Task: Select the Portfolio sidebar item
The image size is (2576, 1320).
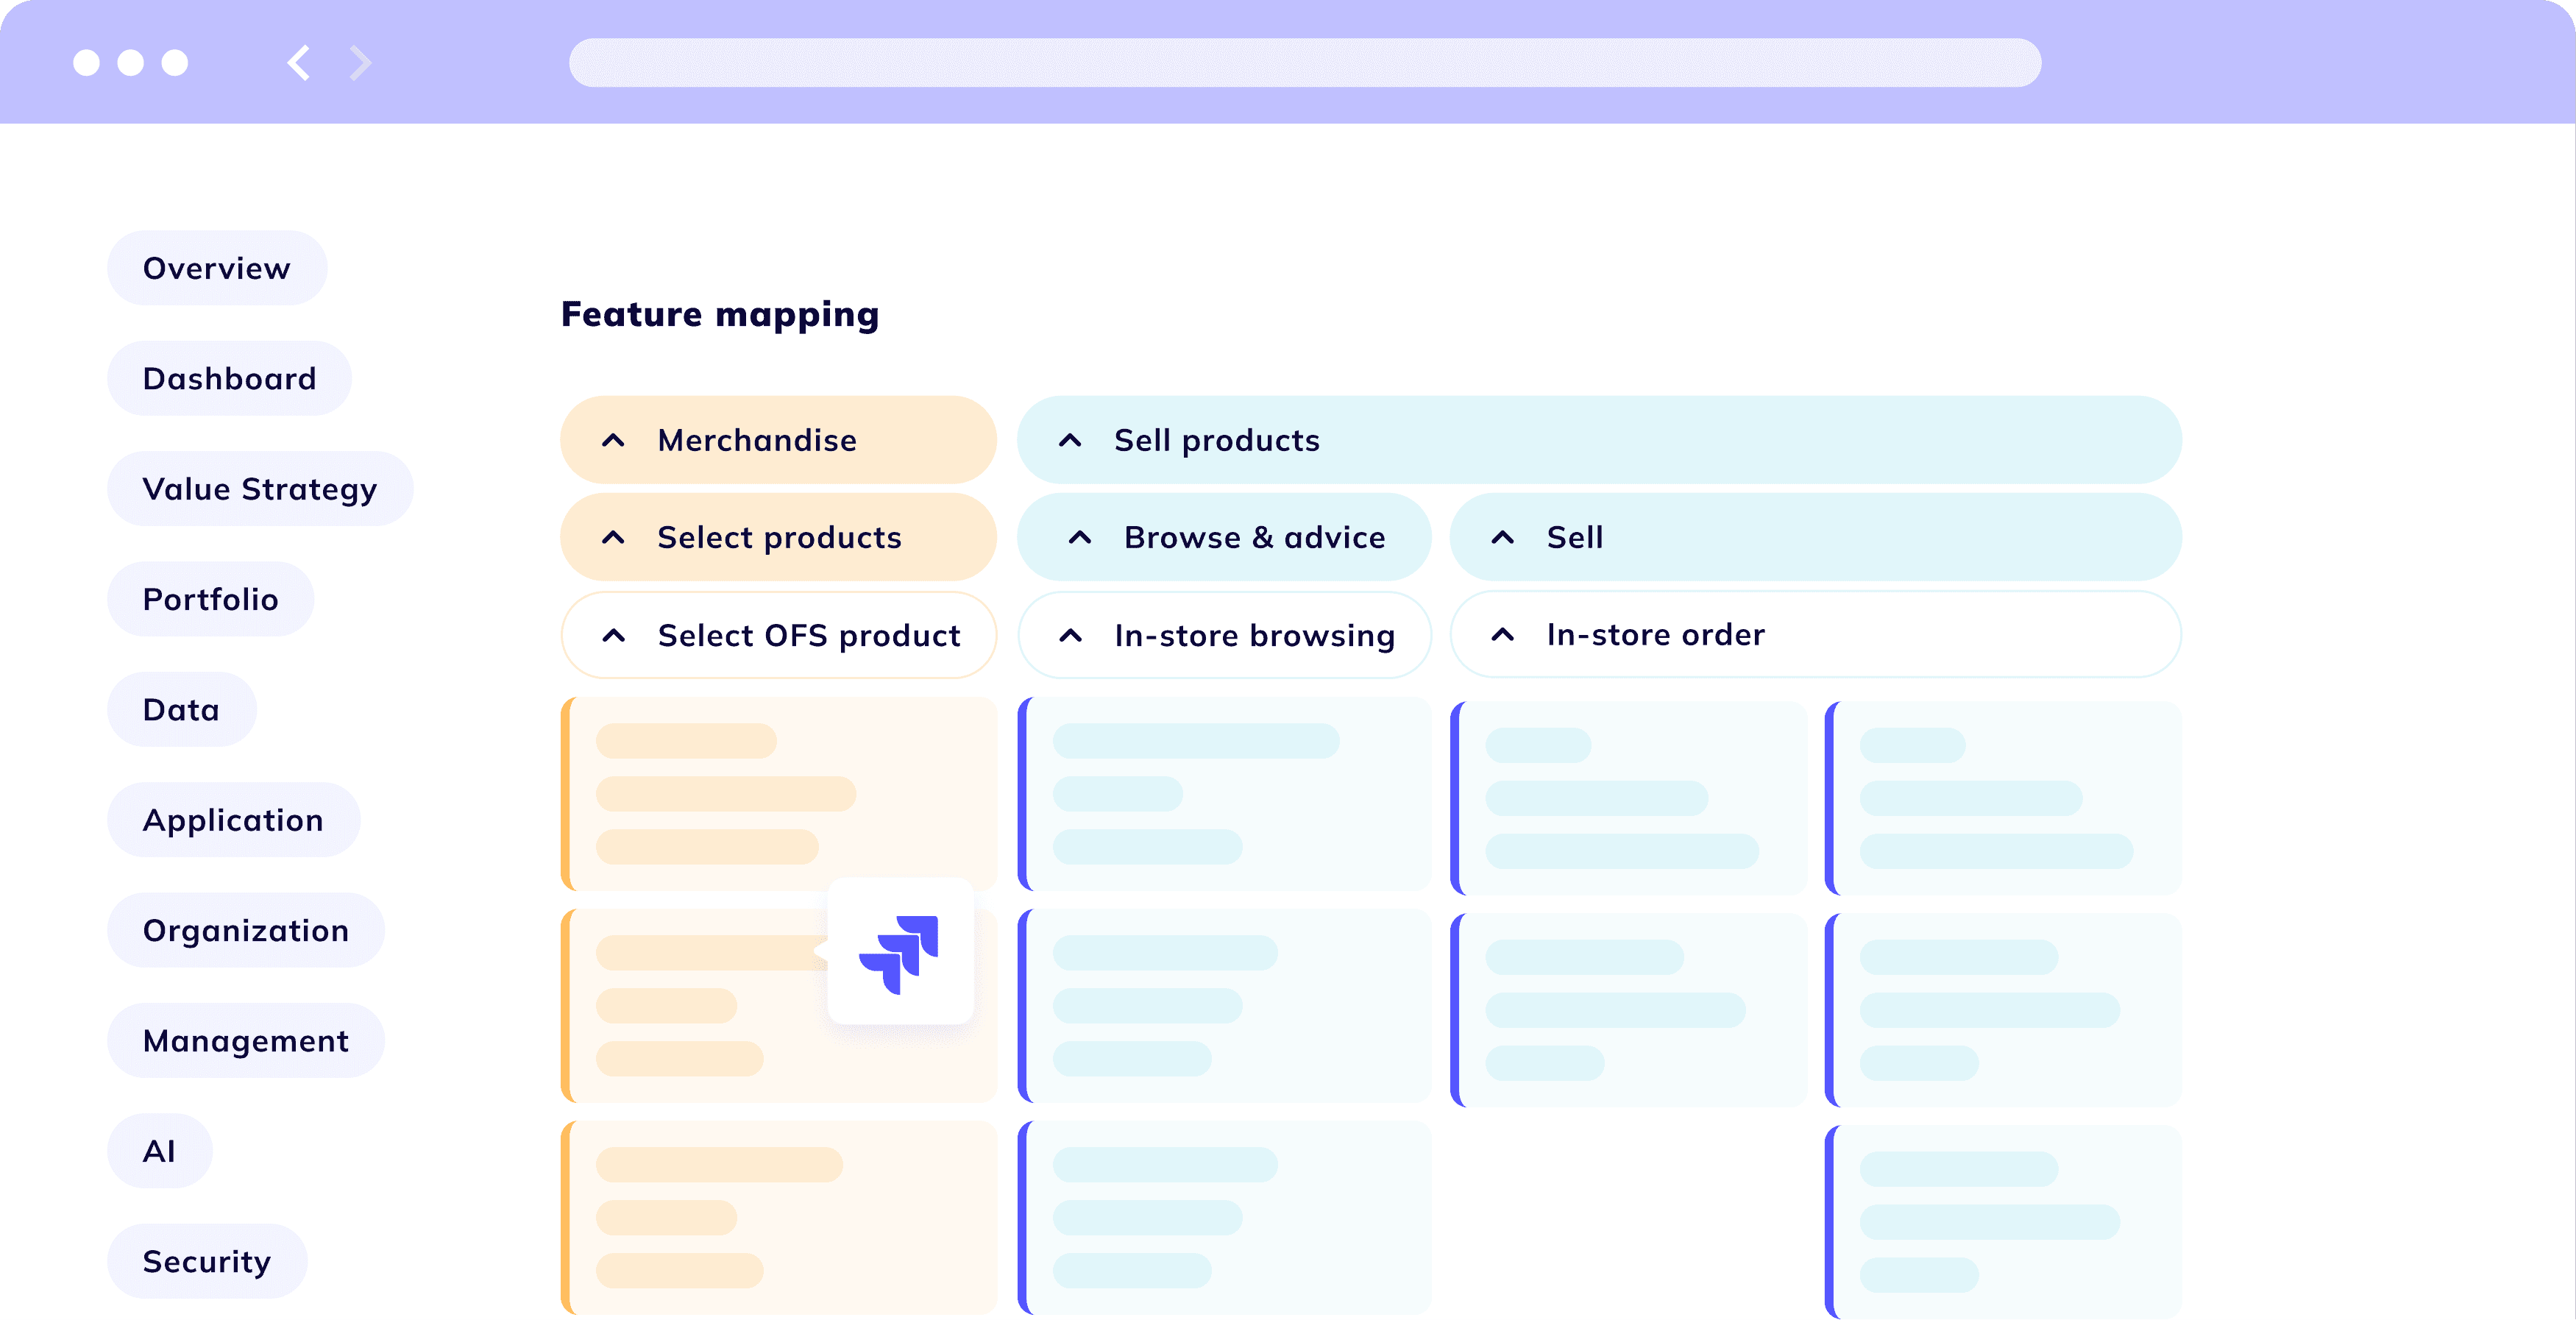Action: 211,599
